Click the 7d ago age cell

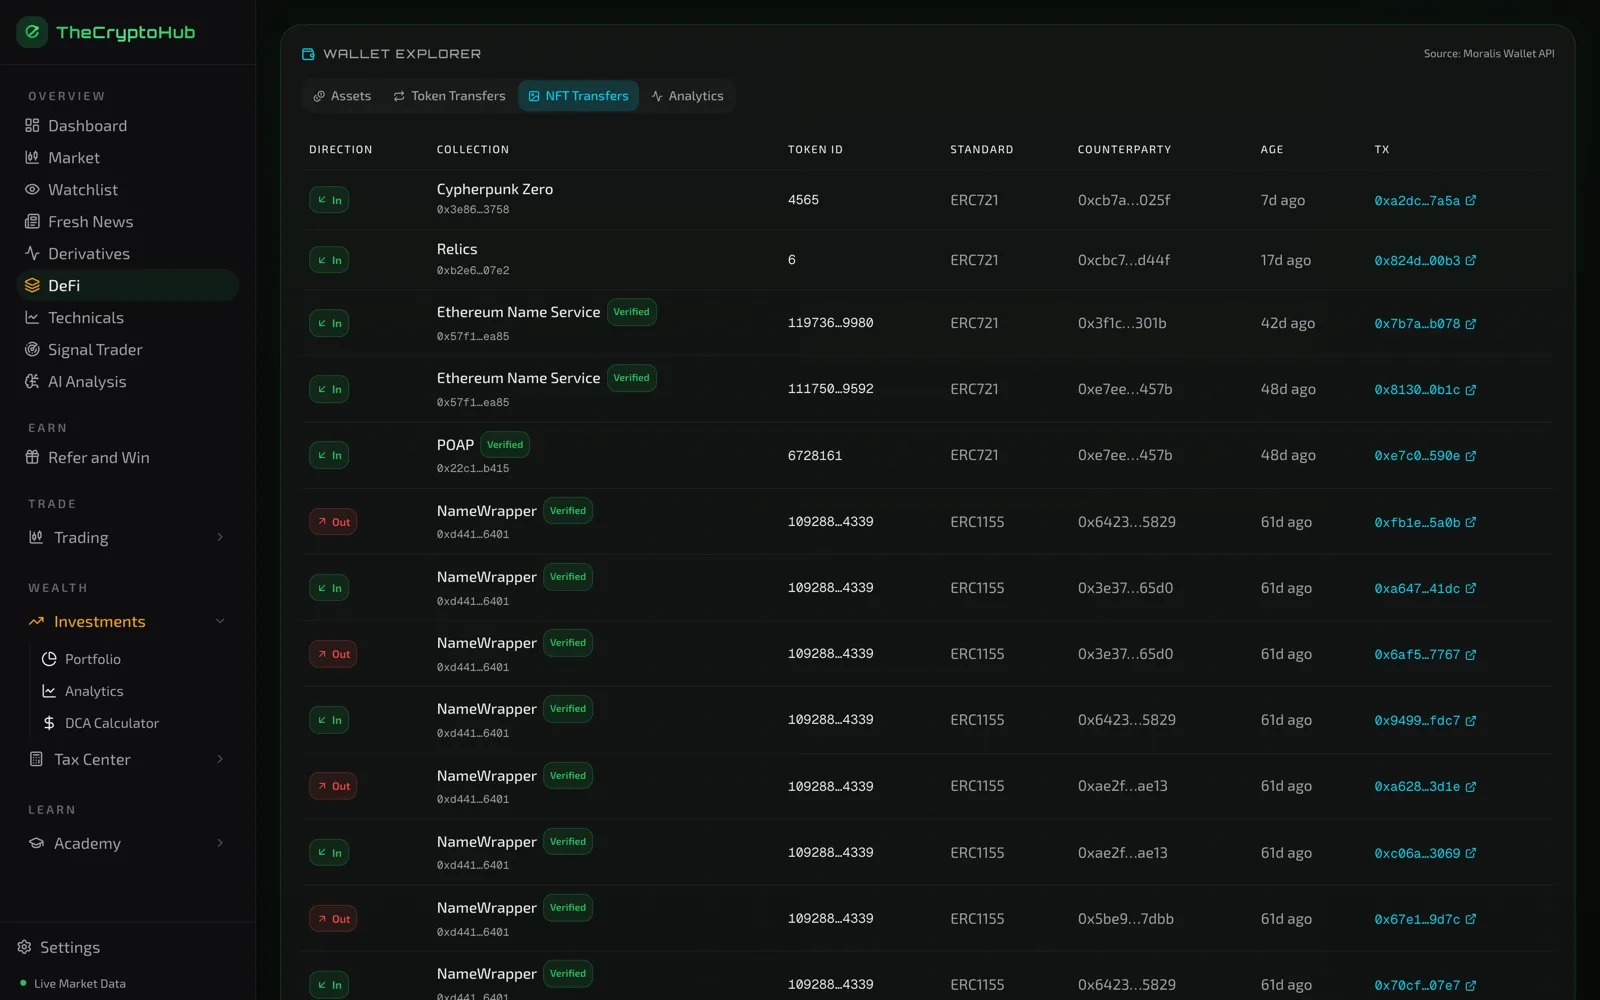click(x=1283, y=200)
